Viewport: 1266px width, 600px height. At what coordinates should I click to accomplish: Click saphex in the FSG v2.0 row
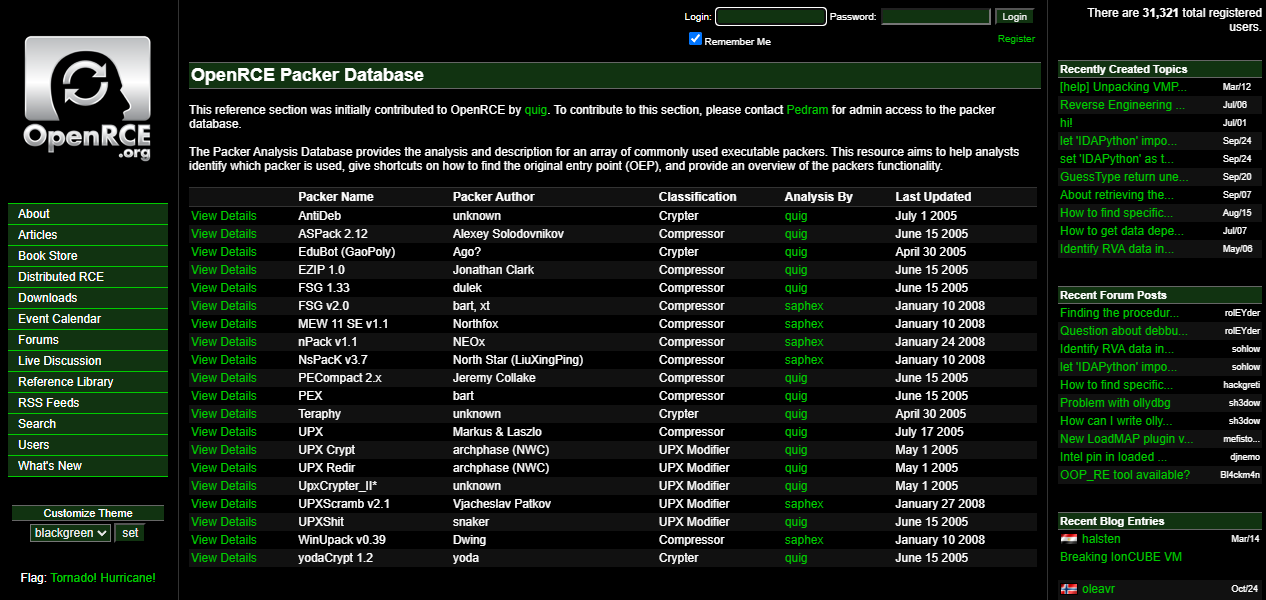coord(804,306)
